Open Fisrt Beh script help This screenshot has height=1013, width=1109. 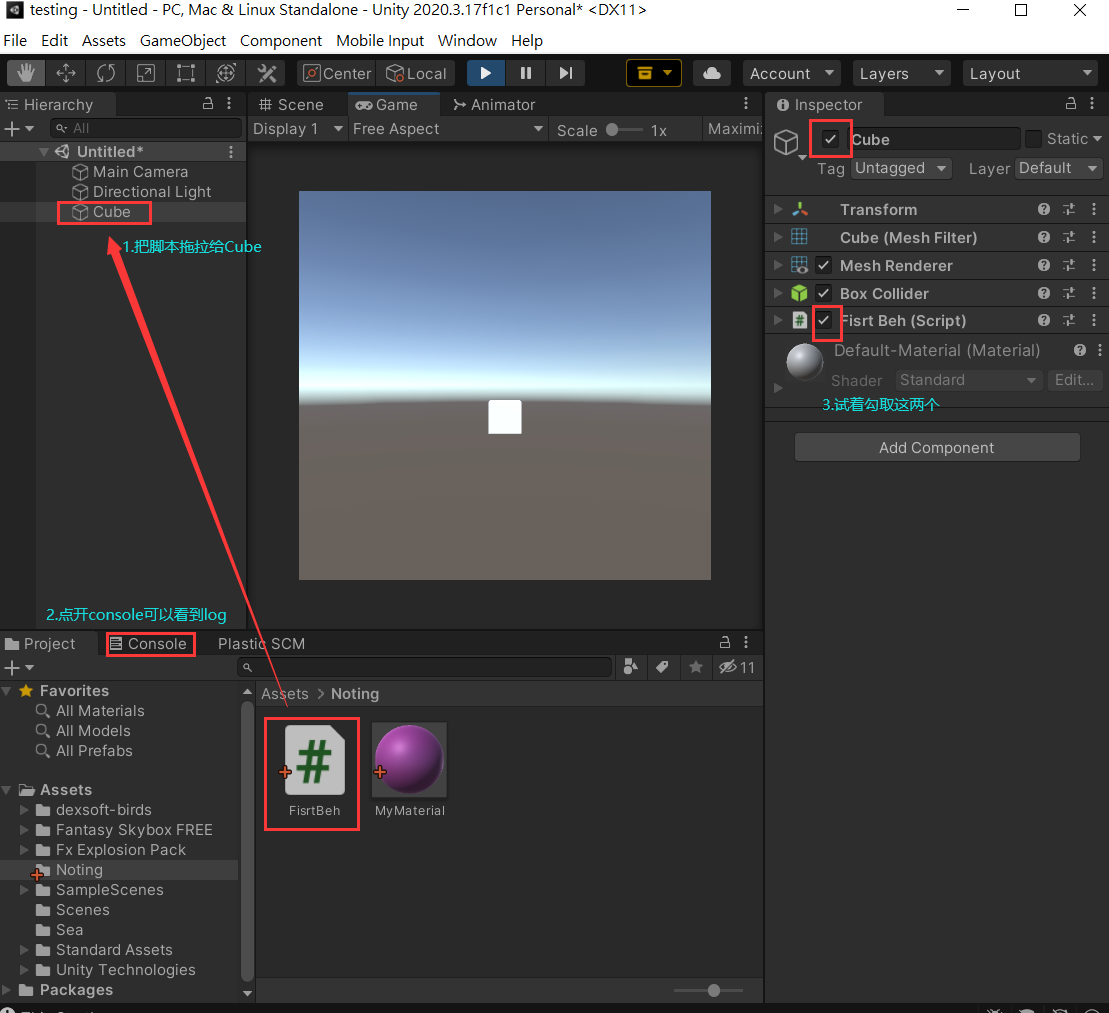coord(1043,320)
